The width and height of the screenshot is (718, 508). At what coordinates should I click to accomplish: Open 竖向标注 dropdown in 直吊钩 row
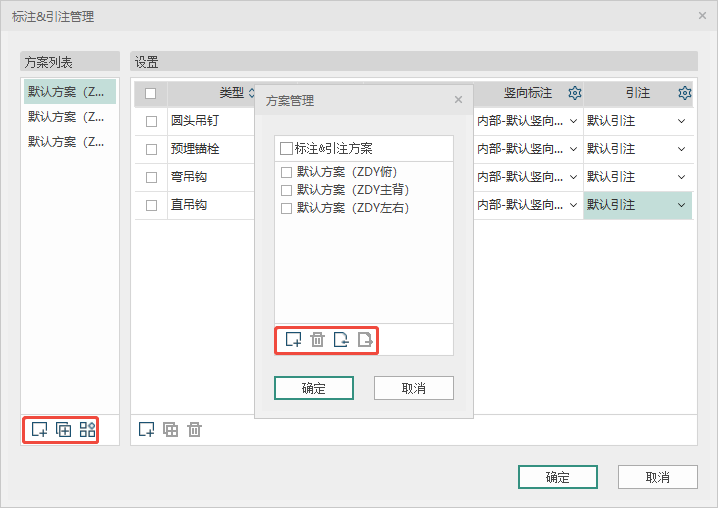tap(573, 205)
